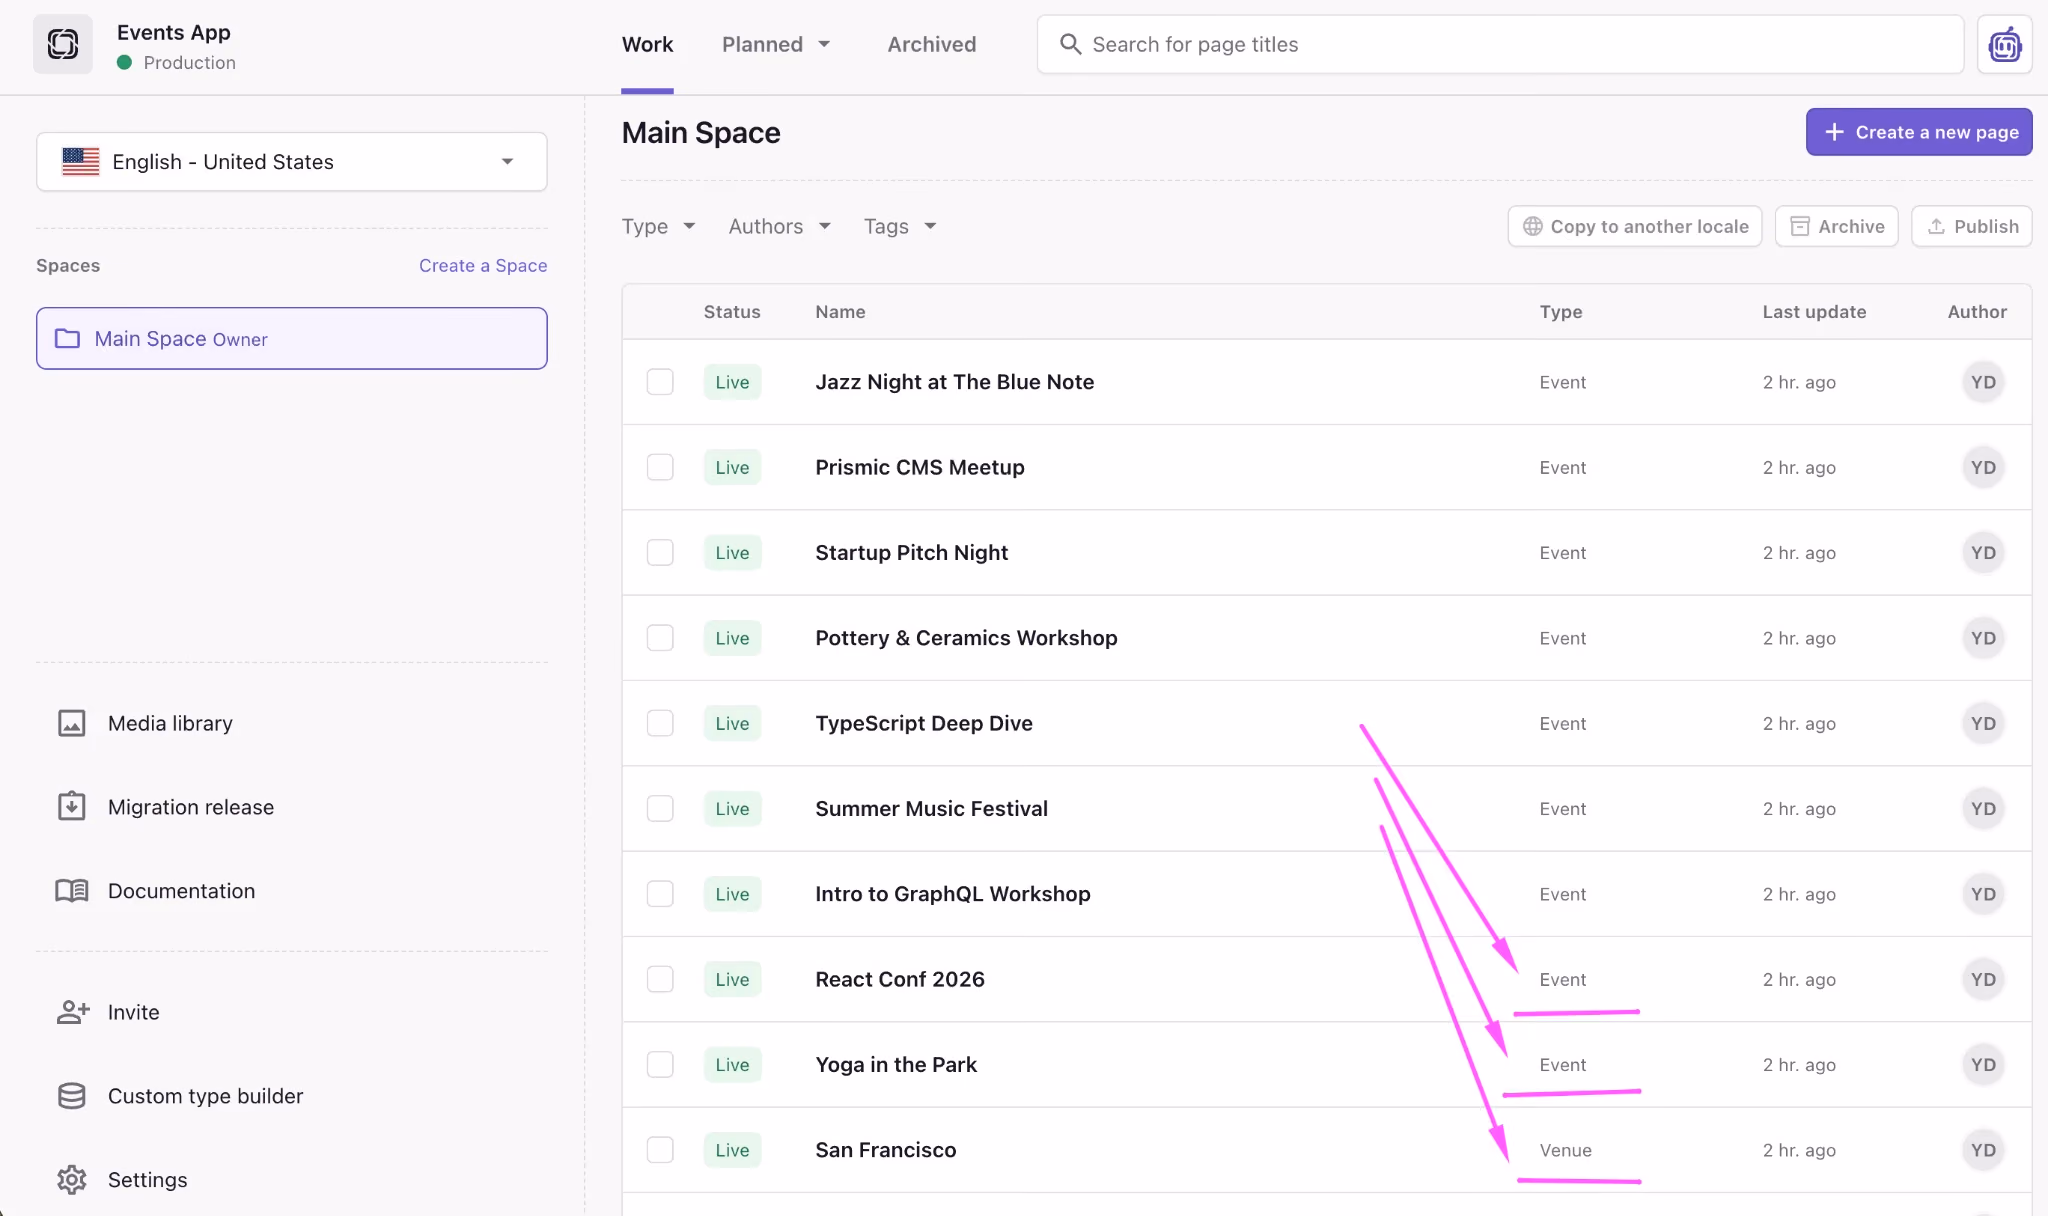Click the Invite person-plus icon

73,1012
